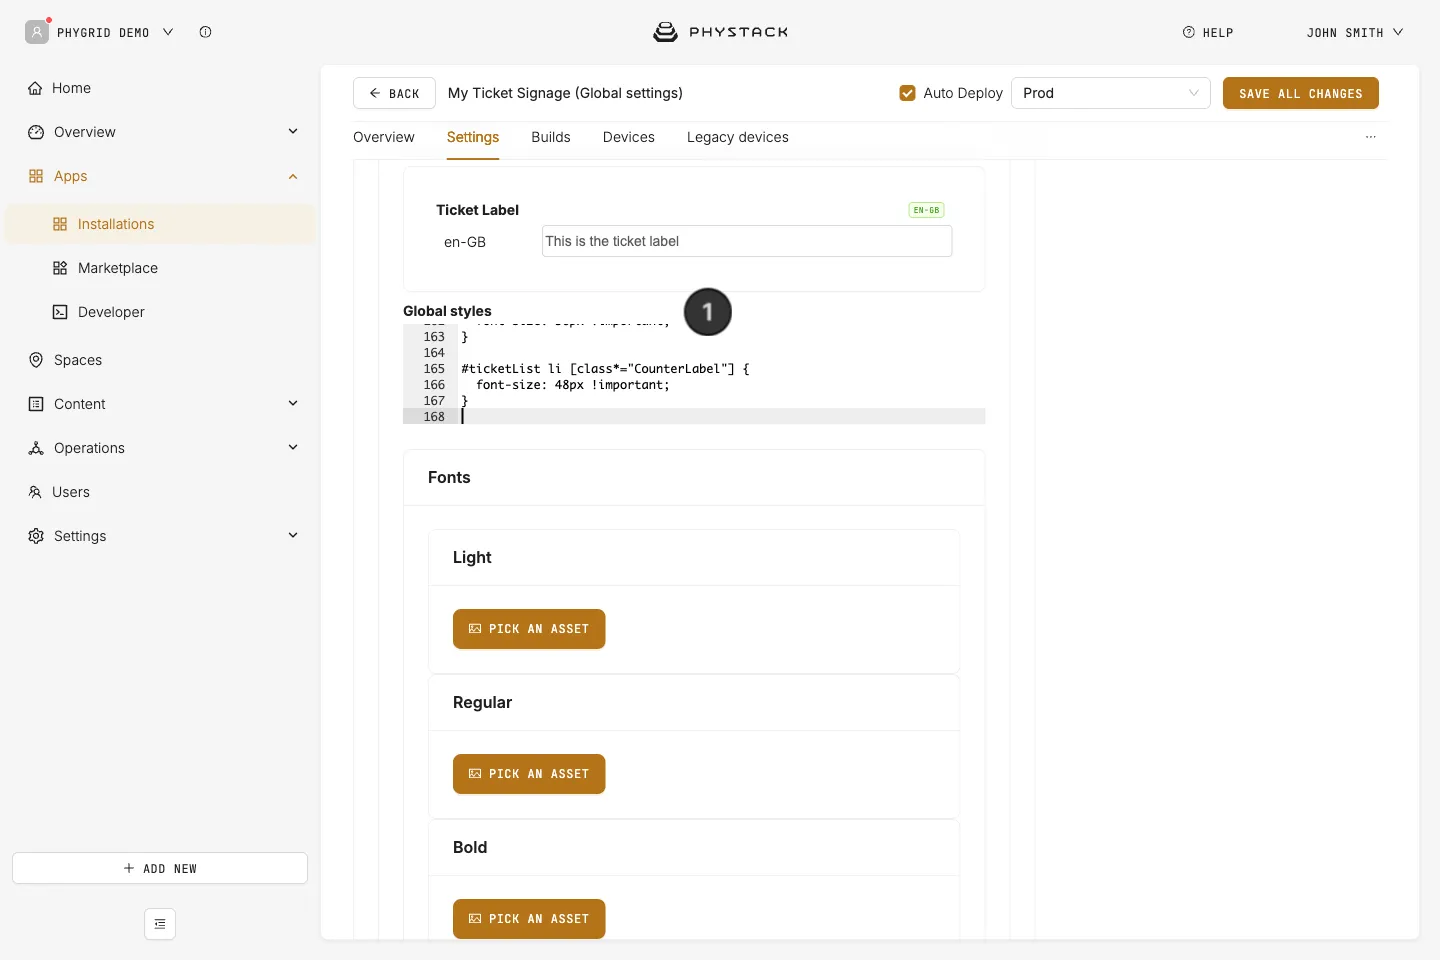Click the Marketplace icon
Viewport: 1440px width, 960px height.
[x=60, y=268]
